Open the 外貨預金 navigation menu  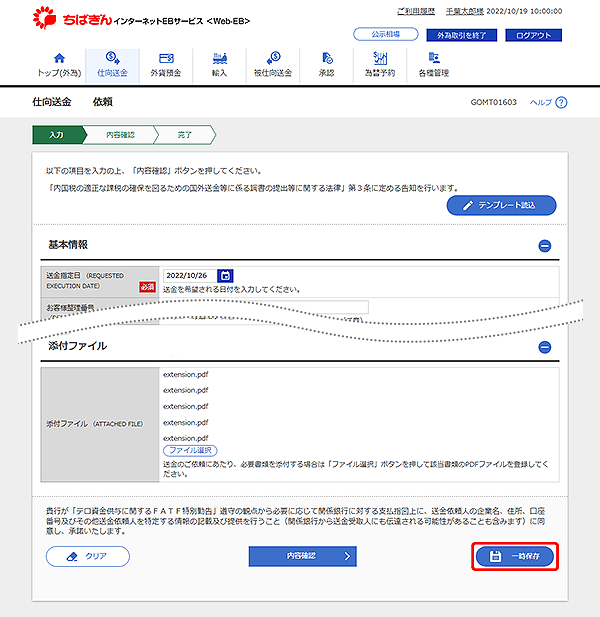pos(166,65)
